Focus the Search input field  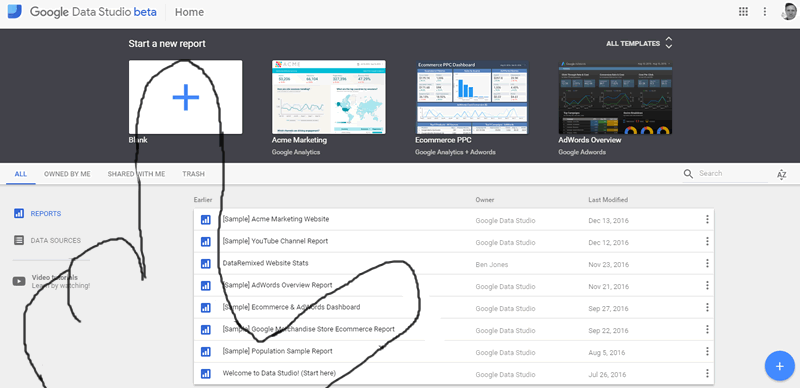(x=733, y=174)
